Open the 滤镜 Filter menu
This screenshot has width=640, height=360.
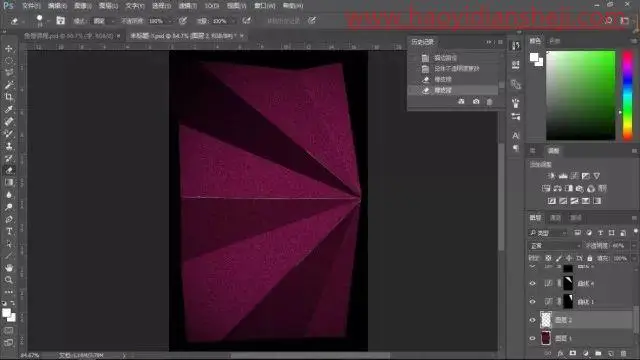pyautogui.click(x=188, y=6)
